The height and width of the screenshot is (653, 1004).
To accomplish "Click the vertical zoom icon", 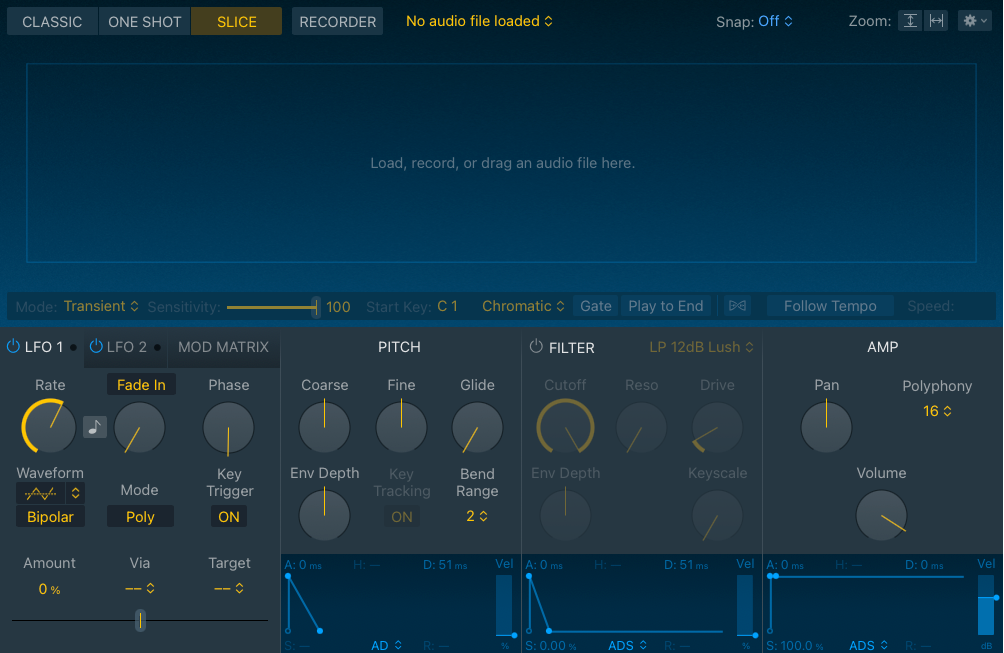I will click(909, 20).
